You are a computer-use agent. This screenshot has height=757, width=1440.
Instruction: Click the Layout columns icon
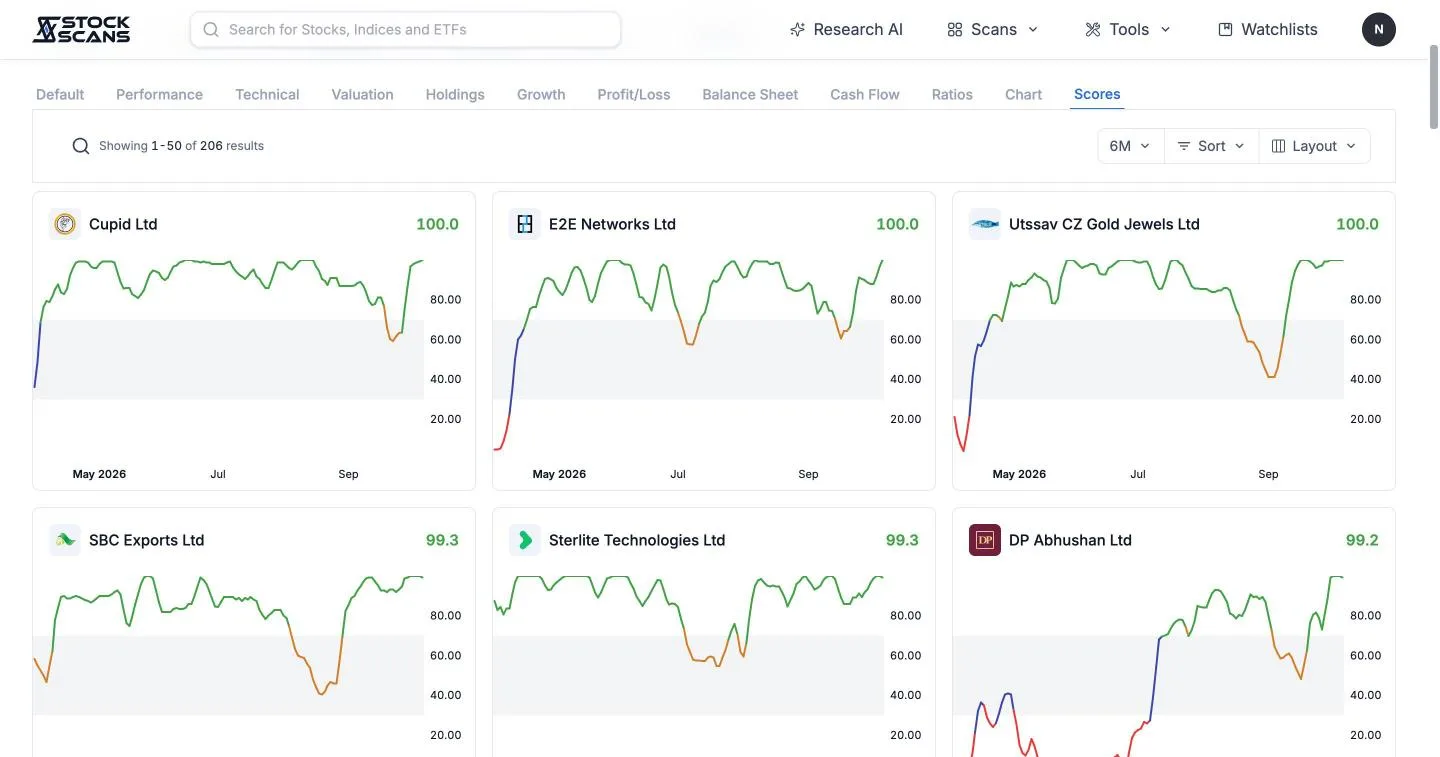1278,146
